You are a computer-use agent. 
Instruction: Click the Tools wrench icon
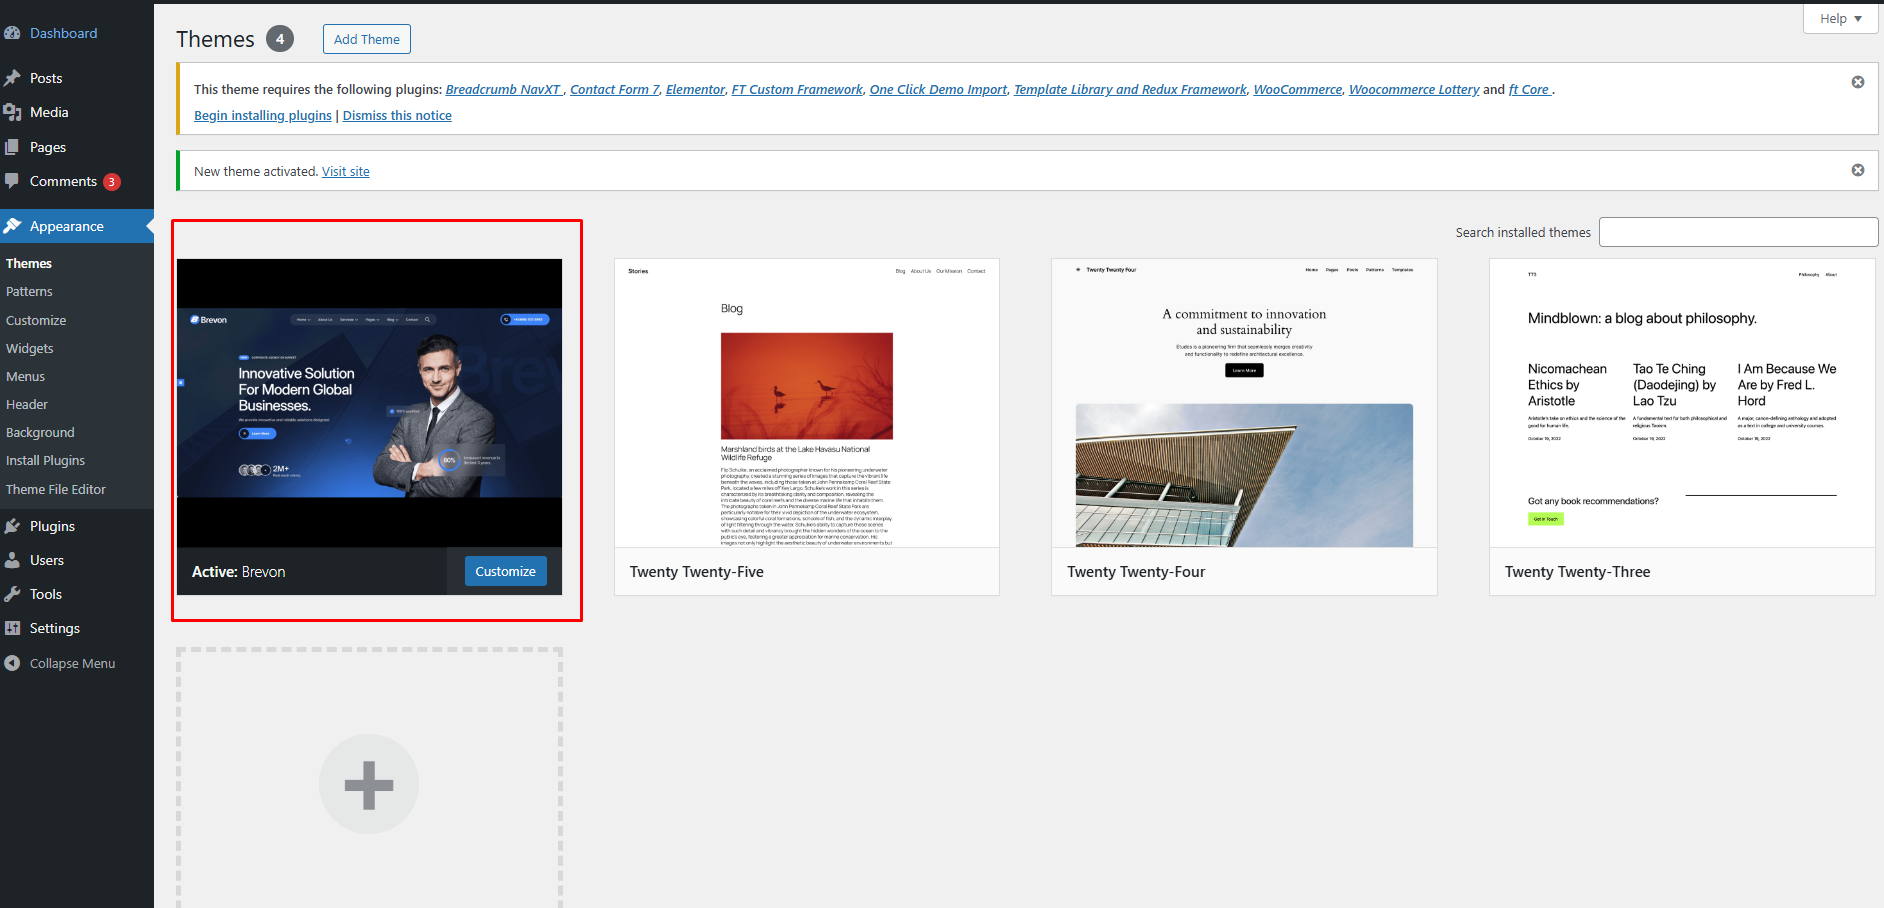[x=12, y=594]
